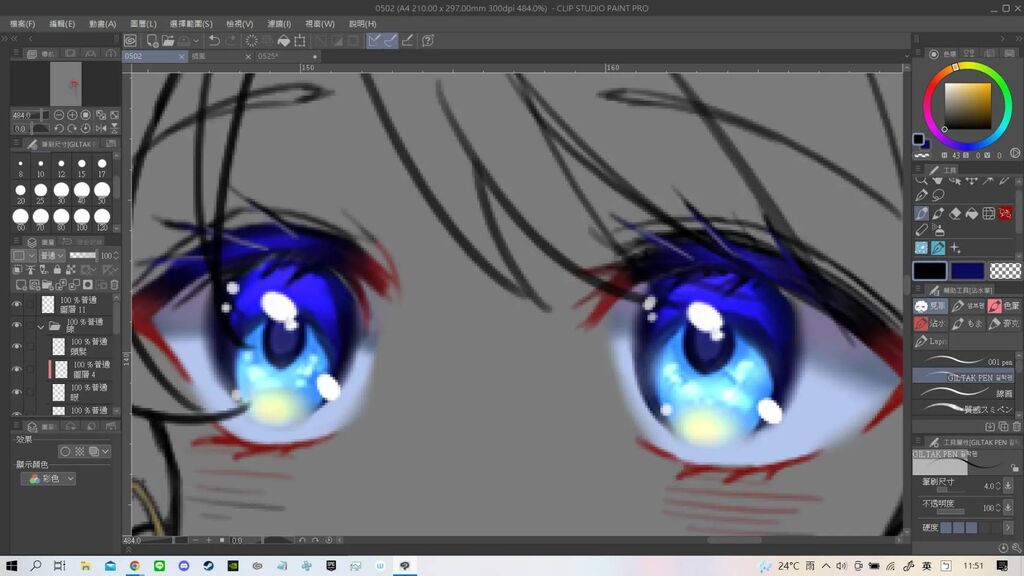Create a new canvas from toolbar
This screenshot has height=576, width=1024.
coord(152,40)
